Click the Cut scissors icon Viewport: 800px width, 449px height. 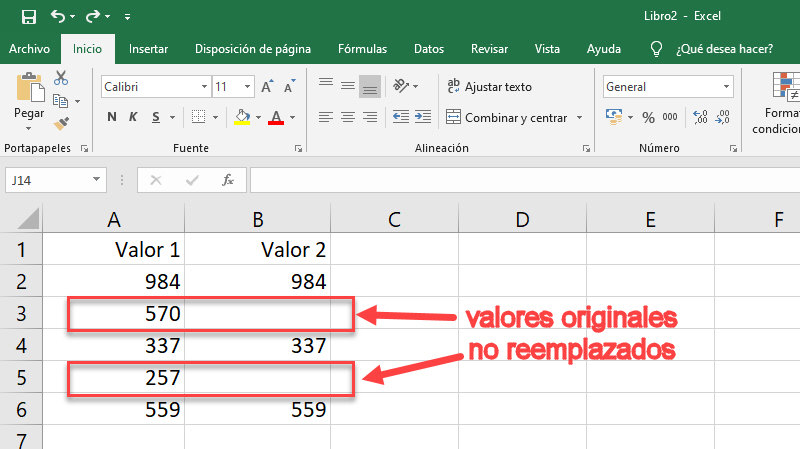point(61,78)
